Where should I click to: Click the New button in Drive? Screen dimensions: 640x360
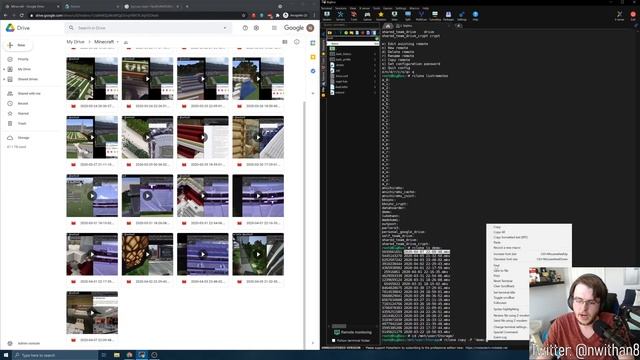click(x=18, y=45)
